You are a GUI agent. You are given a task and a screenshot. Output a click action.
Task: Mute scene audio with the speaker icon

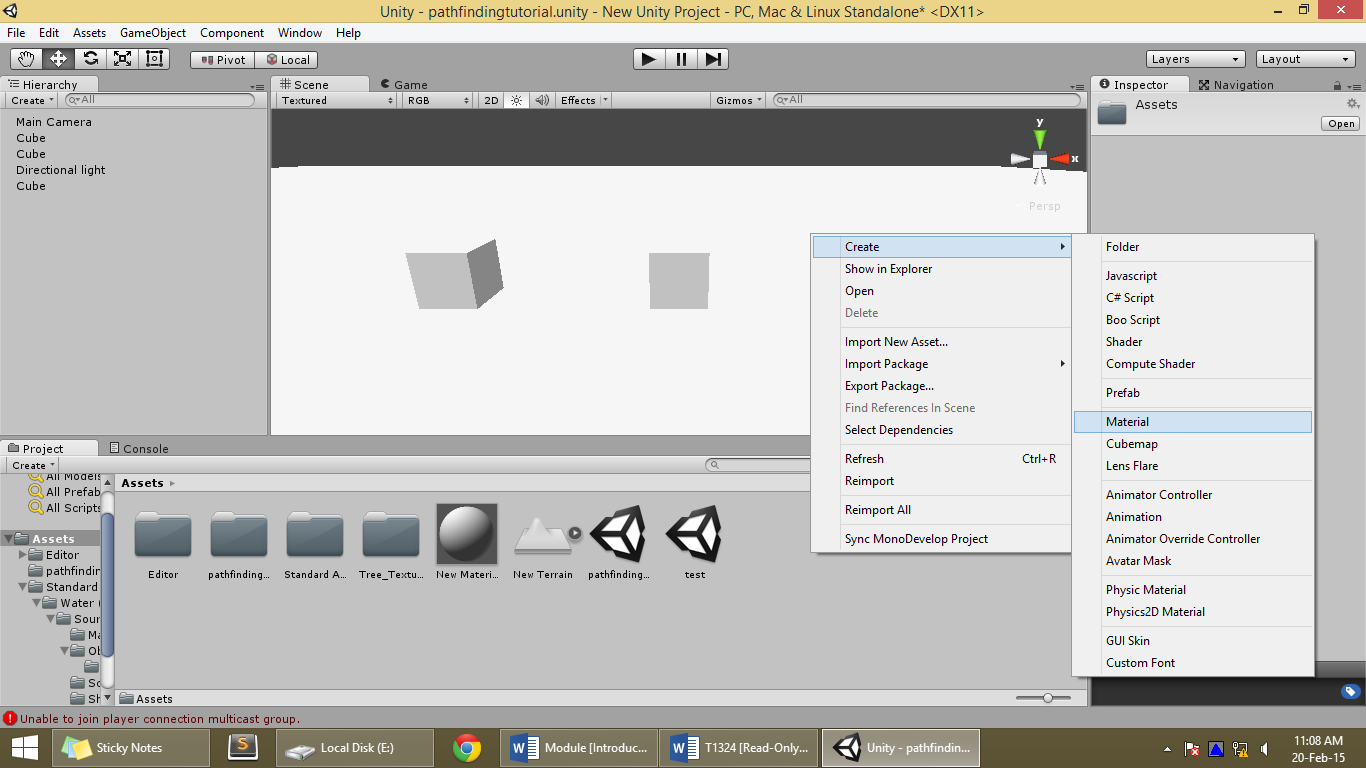click(x=541, y=100)
